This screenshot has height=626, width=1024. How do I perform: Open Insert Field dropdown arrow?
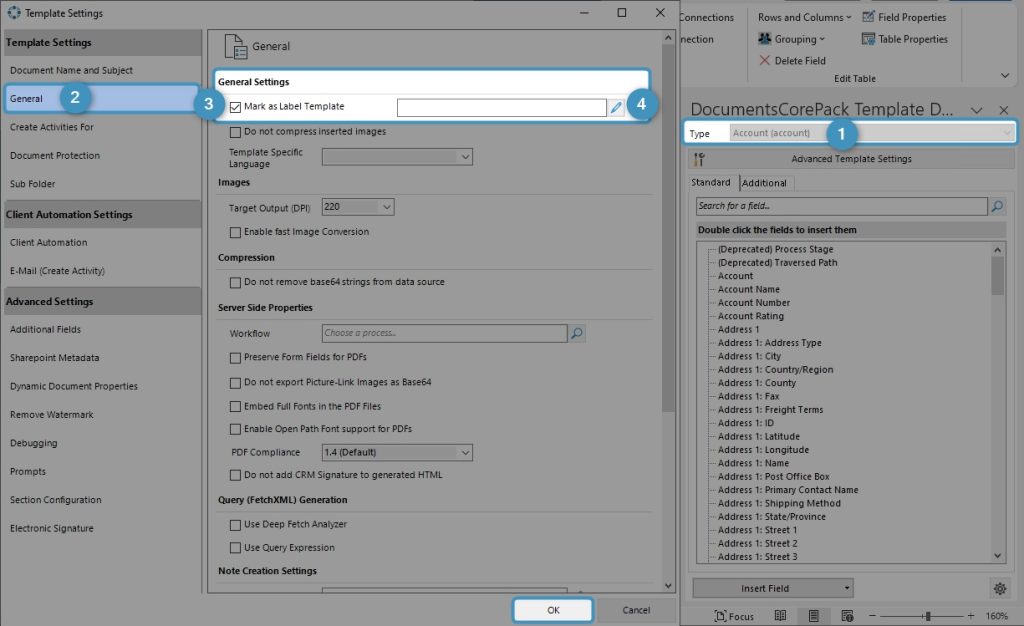(x=846, y=589)
